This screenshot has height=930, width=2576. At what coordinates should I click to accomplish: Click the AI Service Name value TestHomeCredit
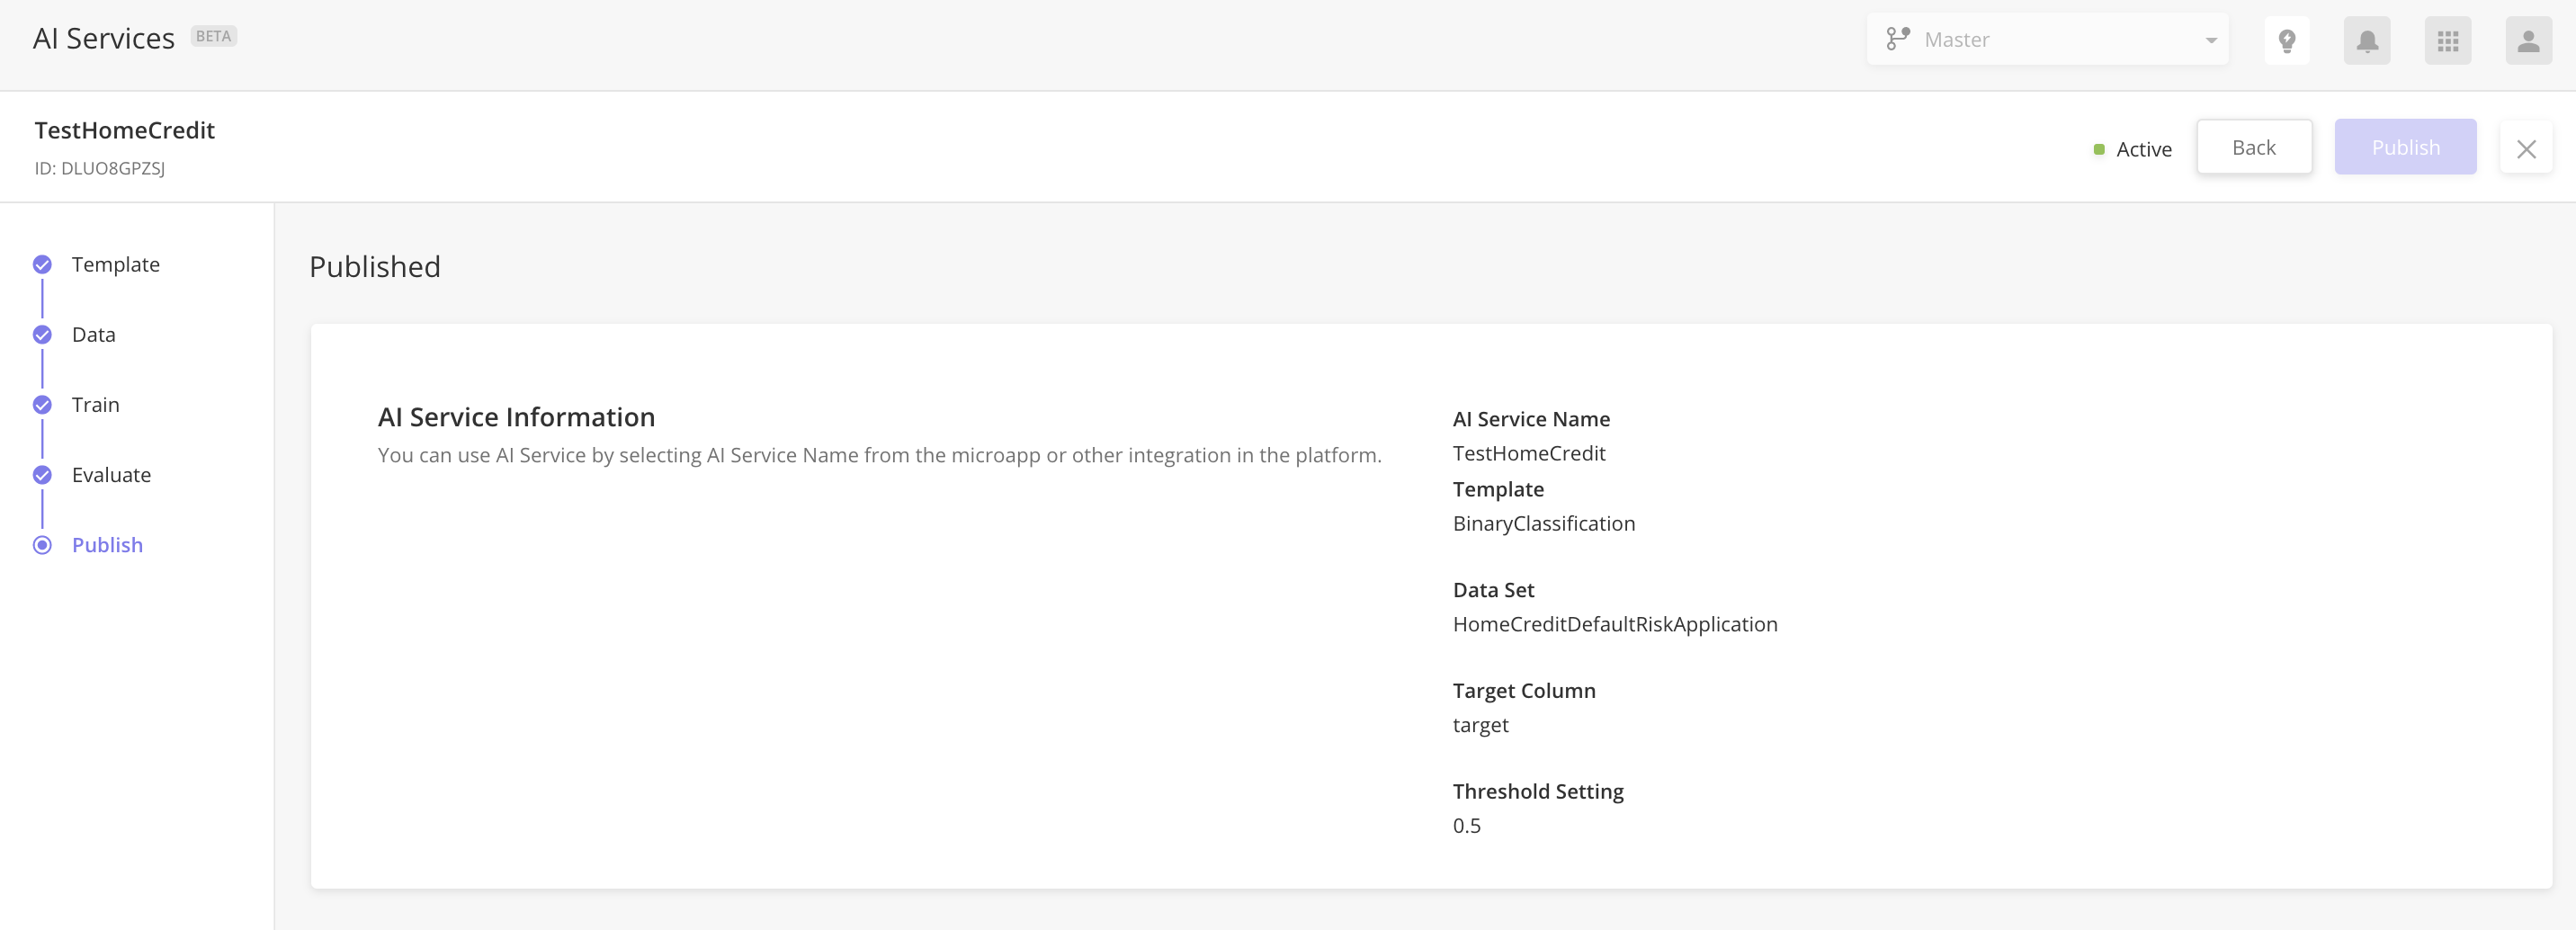1529,453
